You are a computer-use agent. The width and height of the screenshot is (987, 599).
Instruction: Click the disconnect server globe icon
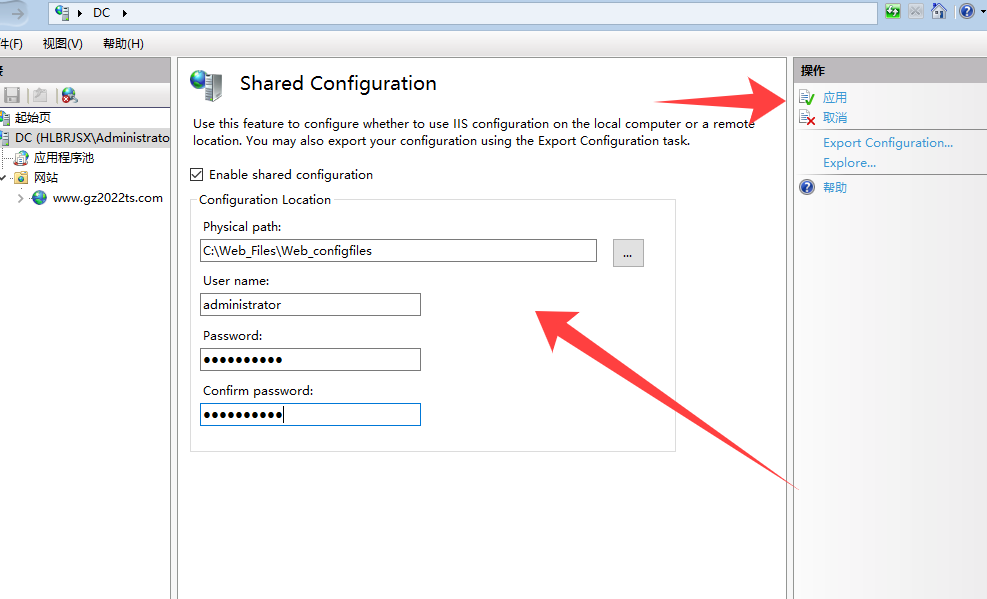click(69, 95)
